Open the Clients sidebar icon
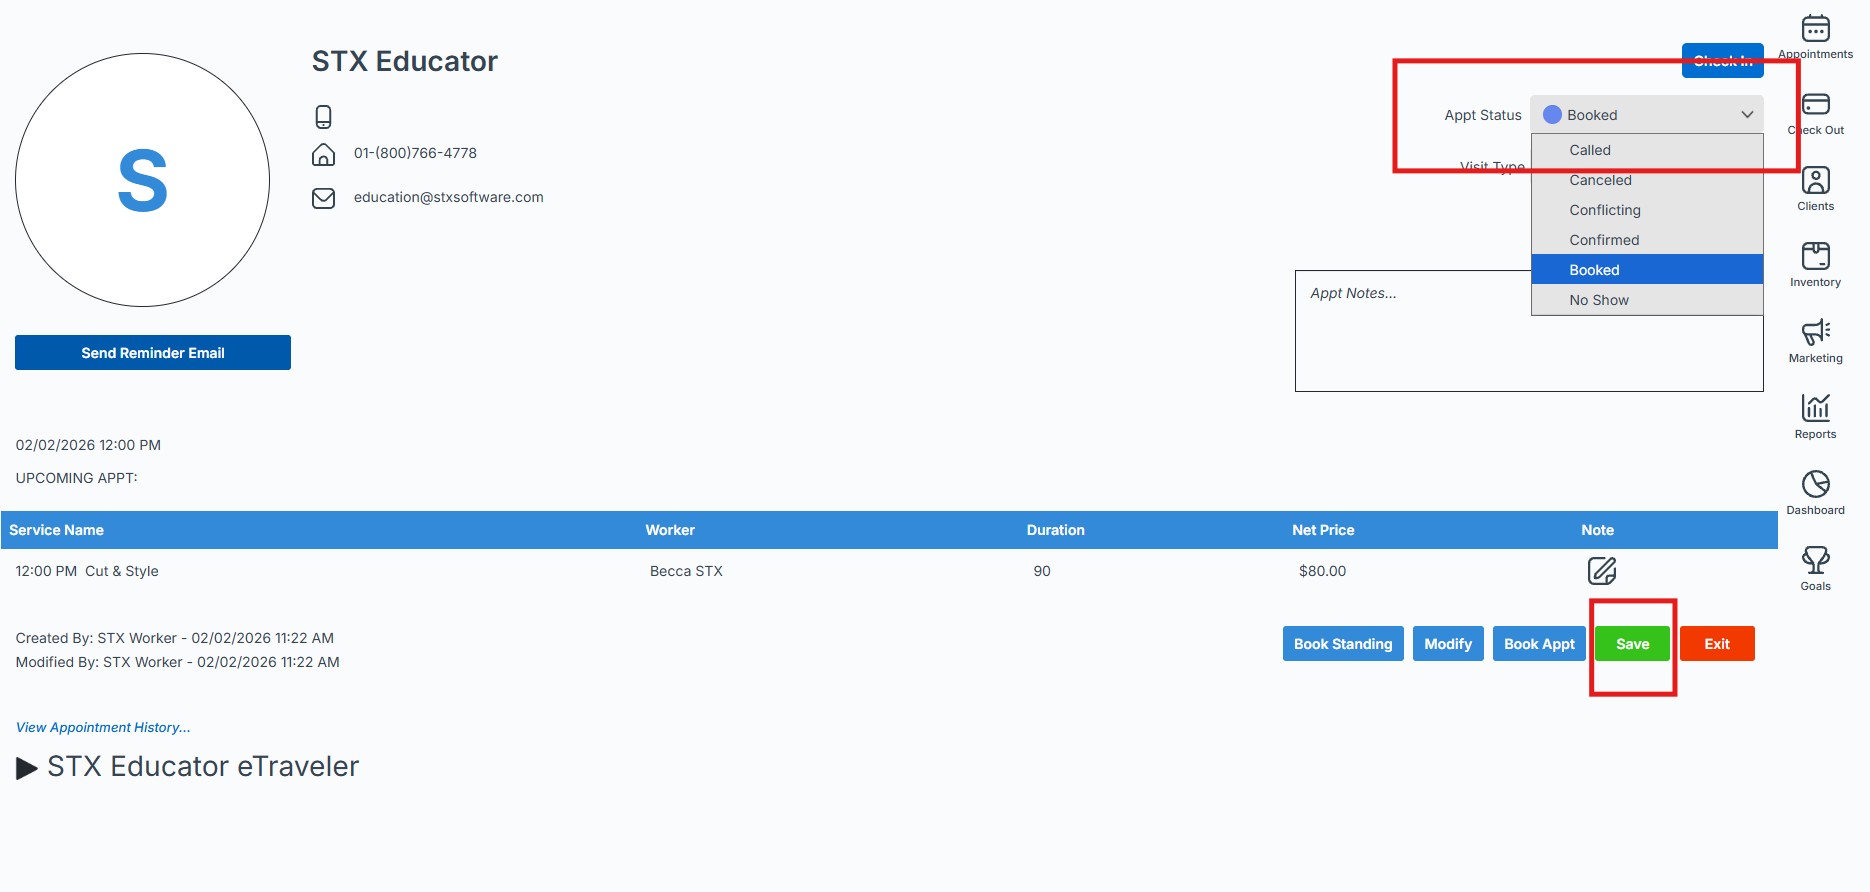This screenshot has height=892, width=1870. (x=1815, y=181)
